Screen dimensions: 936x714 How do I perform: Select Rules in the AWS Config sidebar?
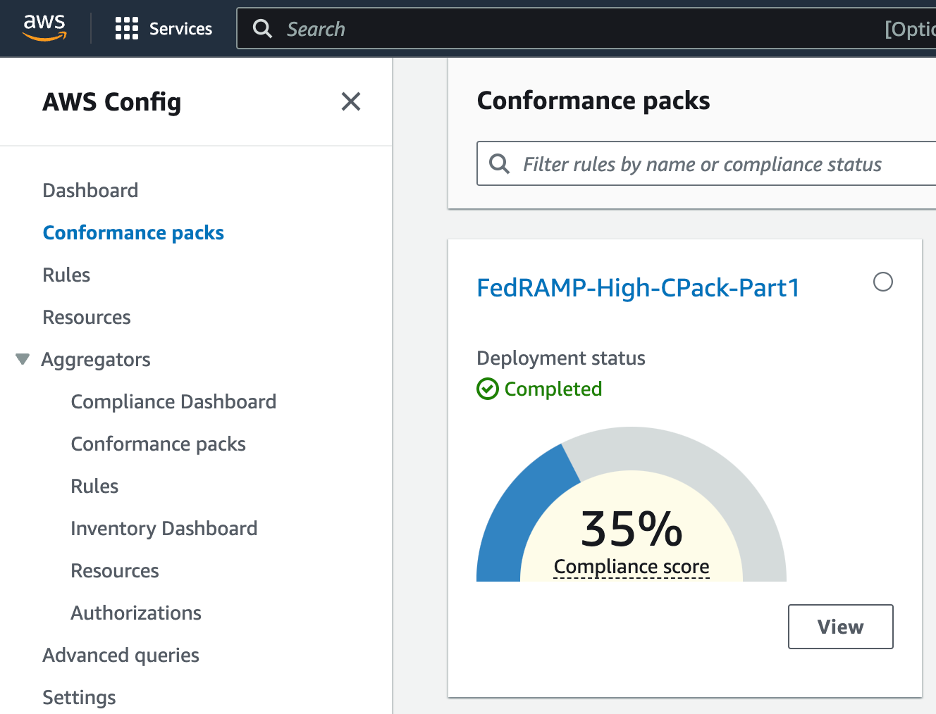pos(66,274)
